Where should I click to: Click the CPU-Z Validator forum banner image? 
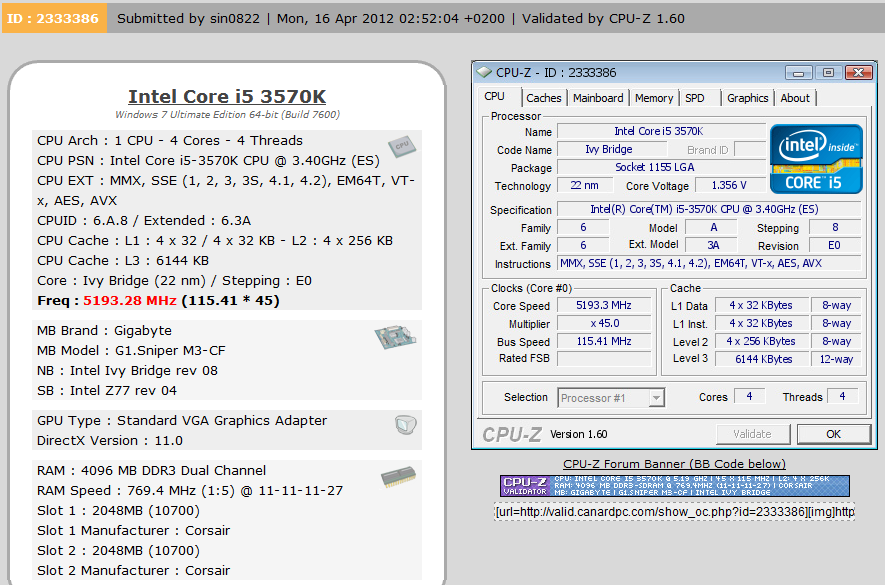[674, 486]
